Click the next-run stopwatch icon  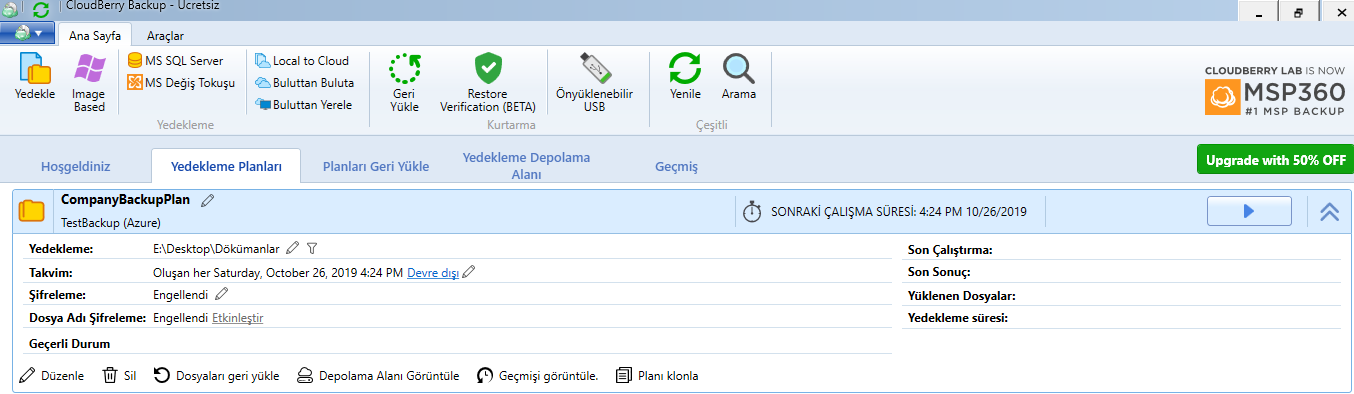point(752,212)
